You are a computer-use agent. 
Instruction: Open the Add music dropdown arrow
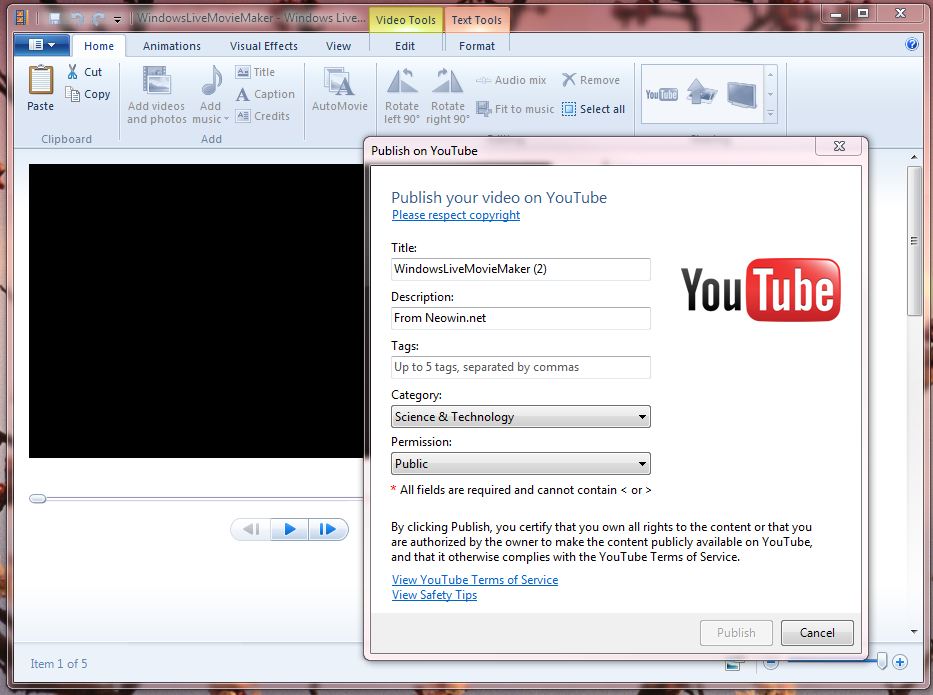pos(226,119)
